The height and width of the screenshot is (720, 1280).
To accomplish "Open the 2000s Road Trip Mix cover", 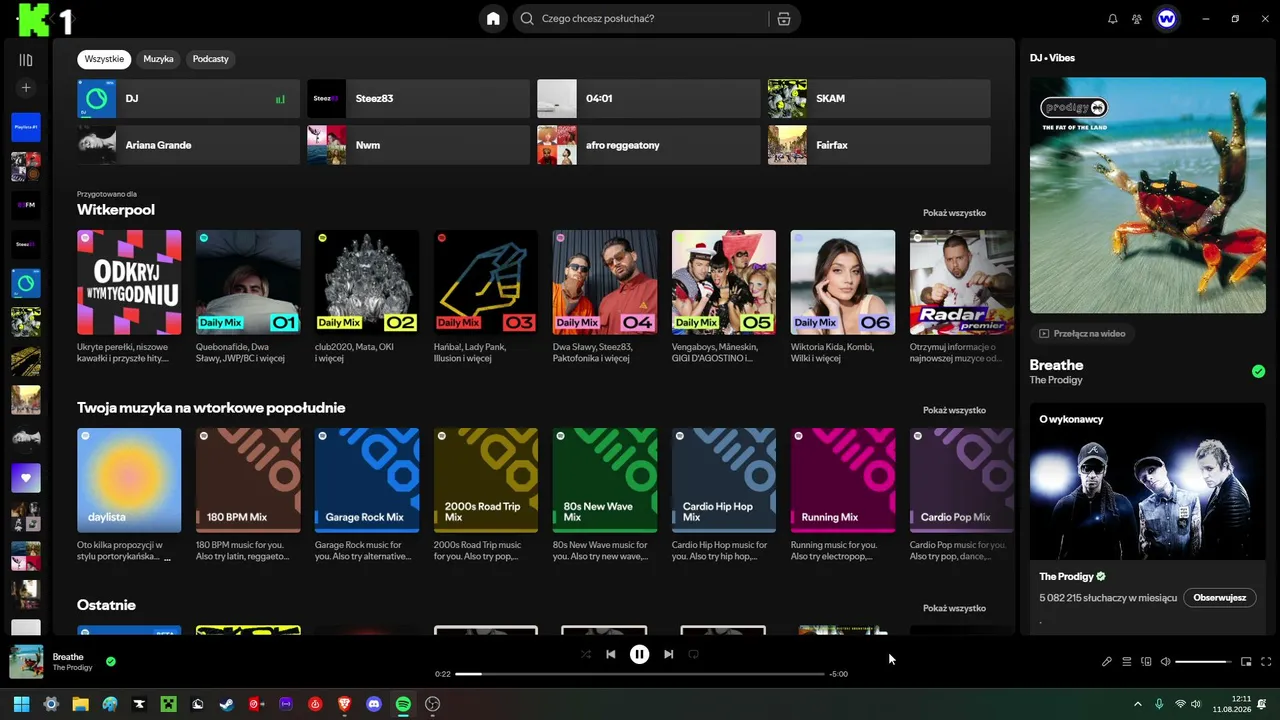I will click(486, 480).
